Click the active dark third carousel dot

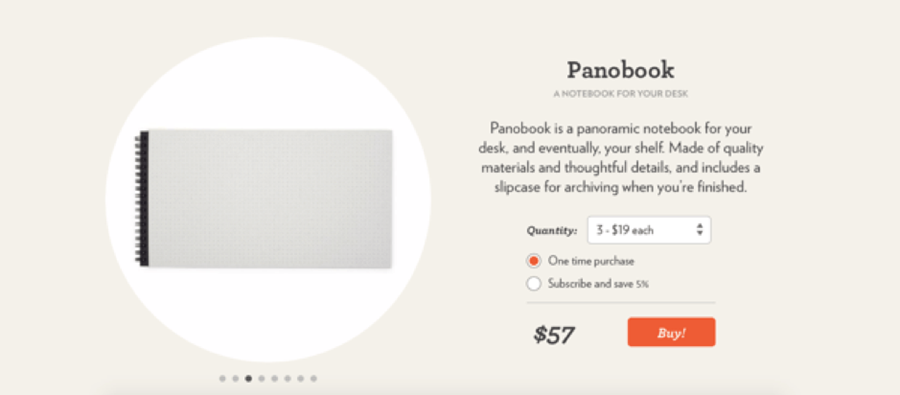249,378
